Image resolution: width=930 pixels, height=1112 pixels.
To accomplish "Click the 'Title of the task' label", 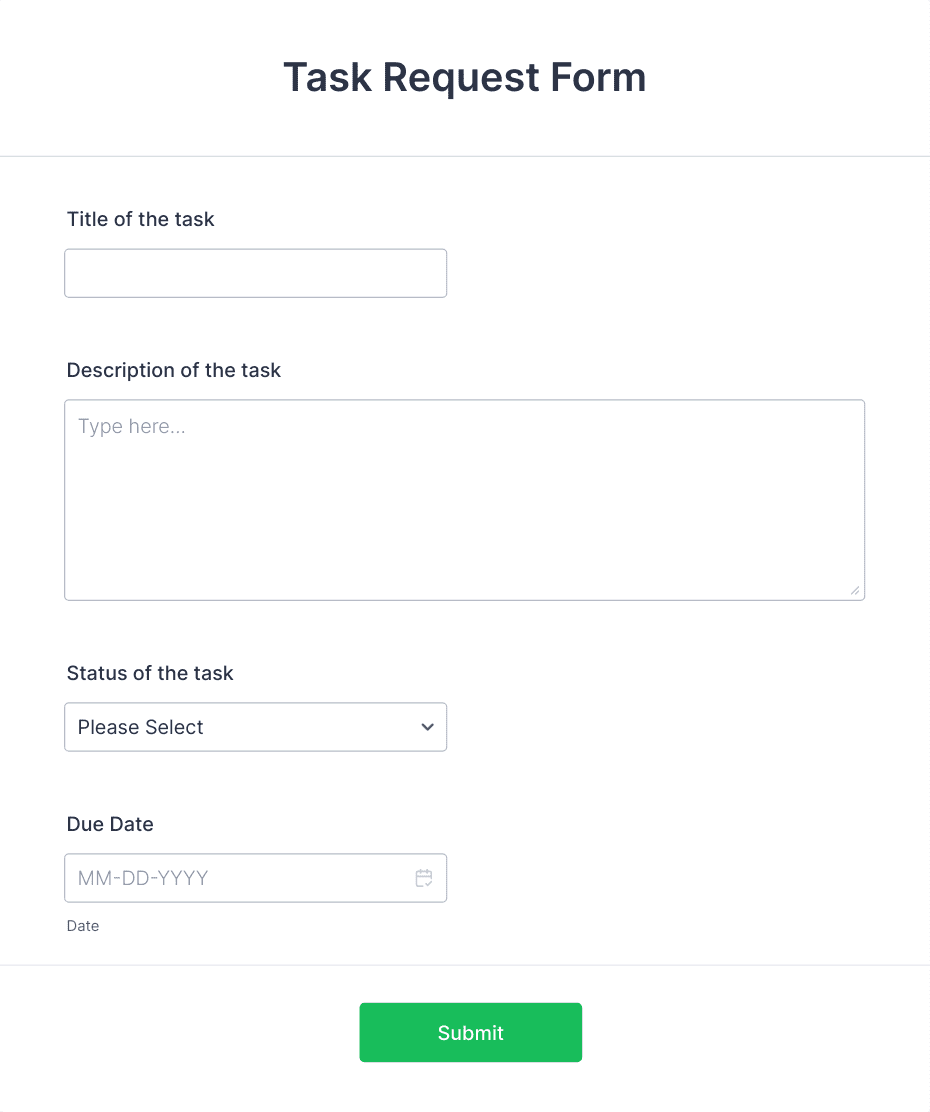I will click(x=140, y=219).
